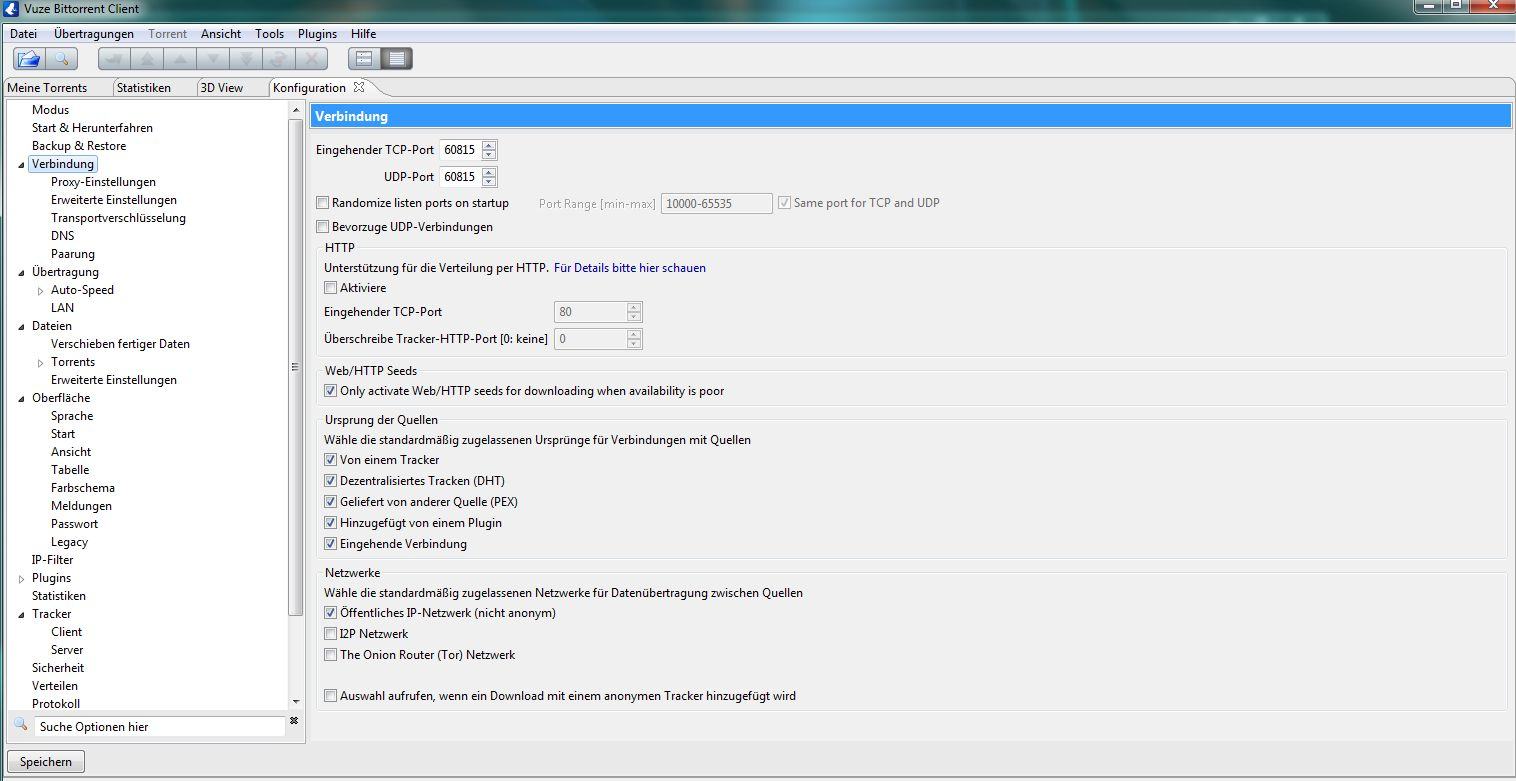Open torrent file with folder icon
1516x781 pixels.
(27, 59)
